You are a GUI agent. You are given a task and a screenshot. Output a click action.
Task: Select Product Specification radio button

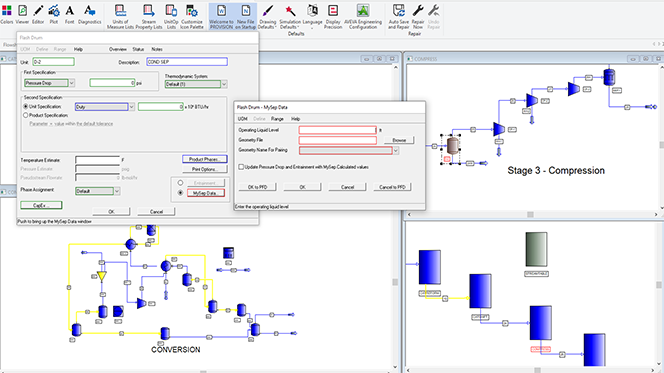26,115
